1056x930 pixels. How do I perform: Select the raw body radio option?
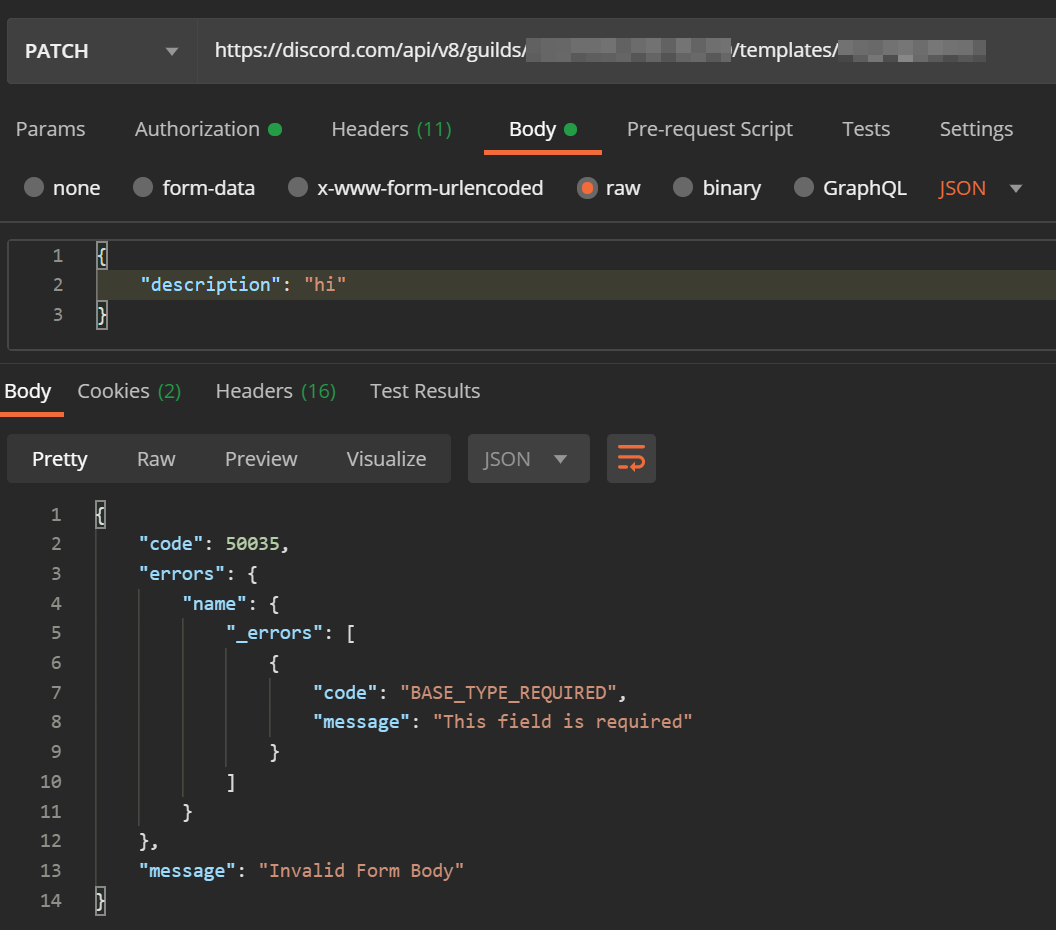pyautogui.click(x=587, y=188)
